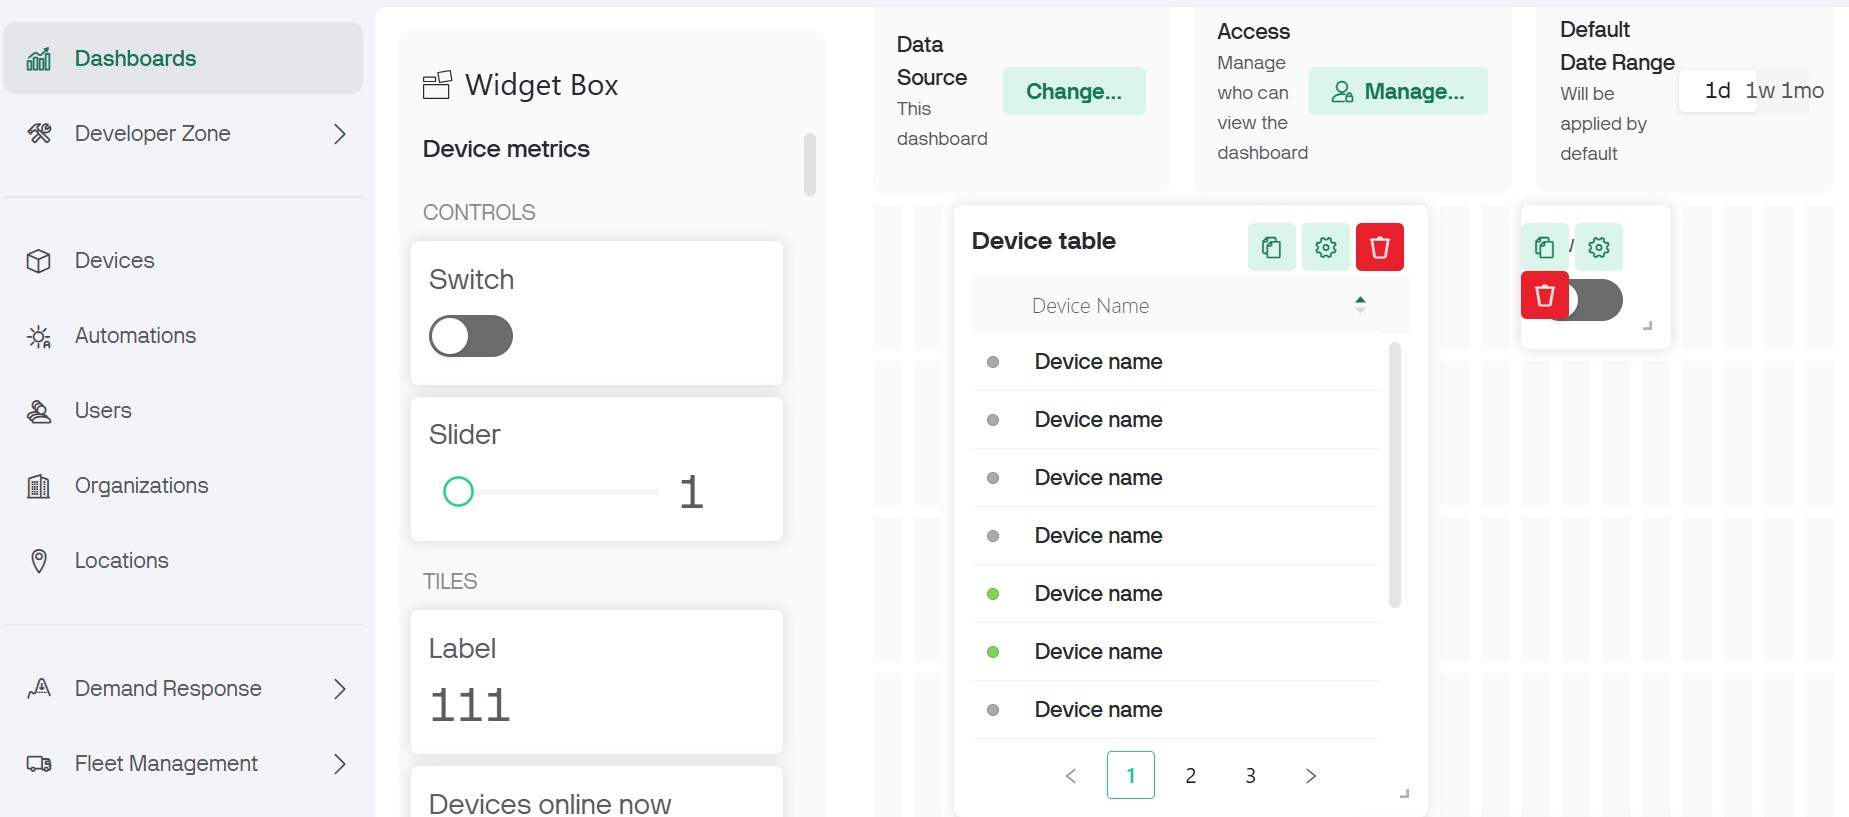Click the Developer Zone tools icon
This screenshot has height=817, width=1849.
(x=39, y=133)
